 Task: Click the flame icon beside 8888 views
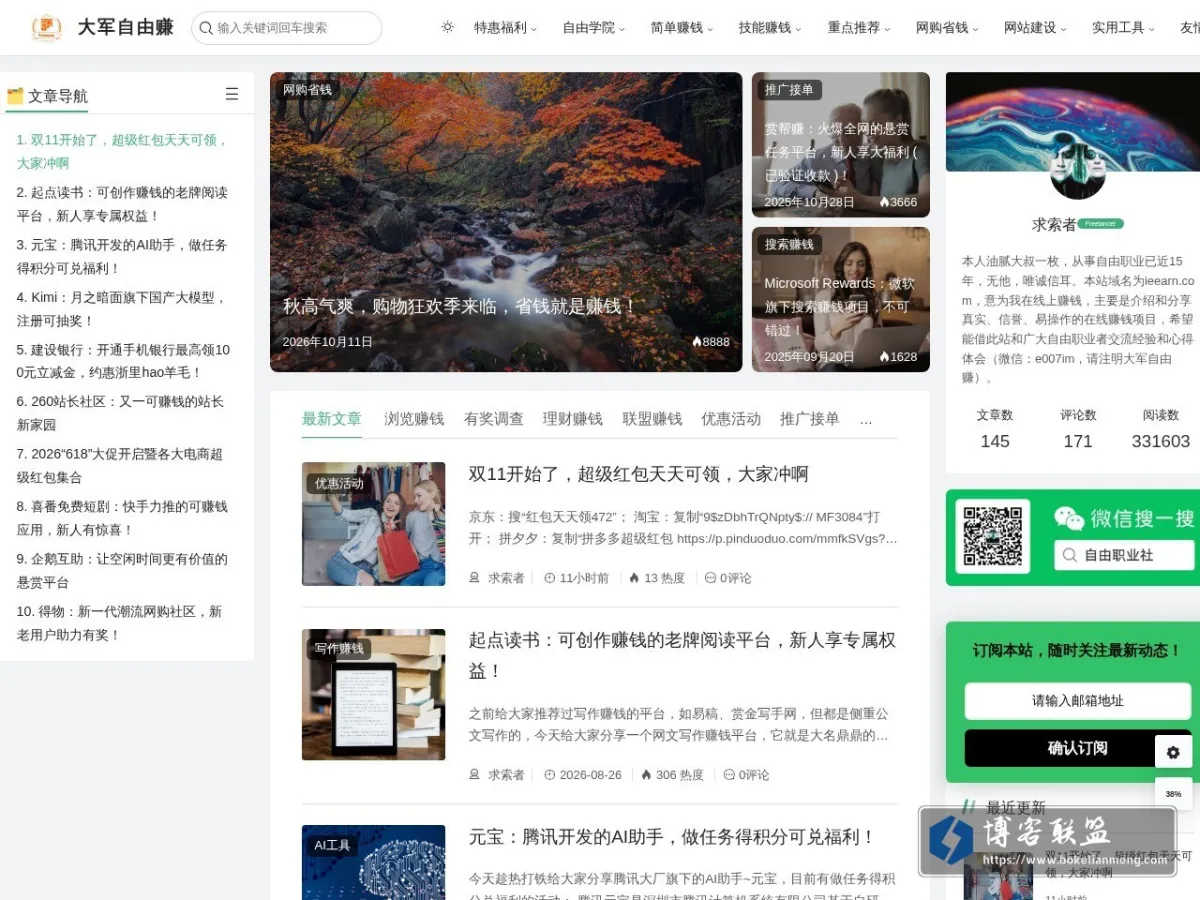[x=697, y=342]
